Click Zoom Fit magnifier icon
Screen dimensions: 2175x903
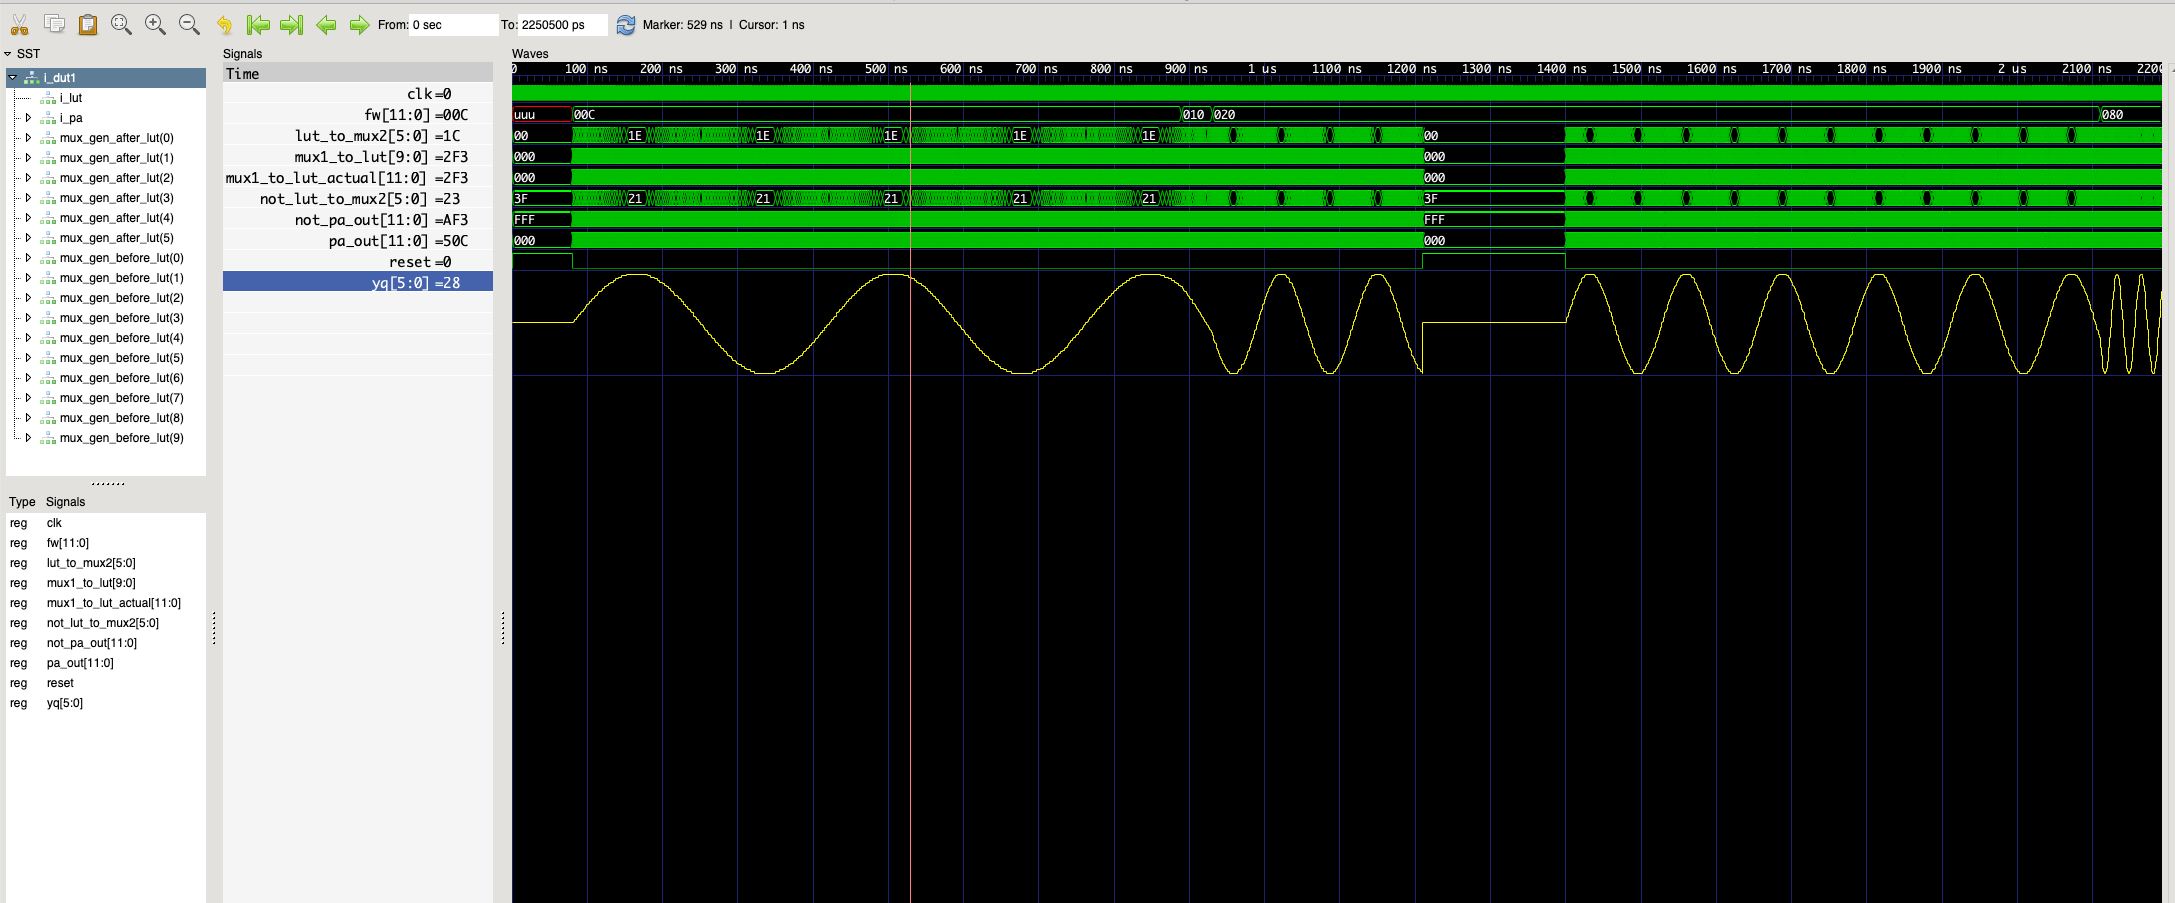pyautogui.click(x=122, y=24)
